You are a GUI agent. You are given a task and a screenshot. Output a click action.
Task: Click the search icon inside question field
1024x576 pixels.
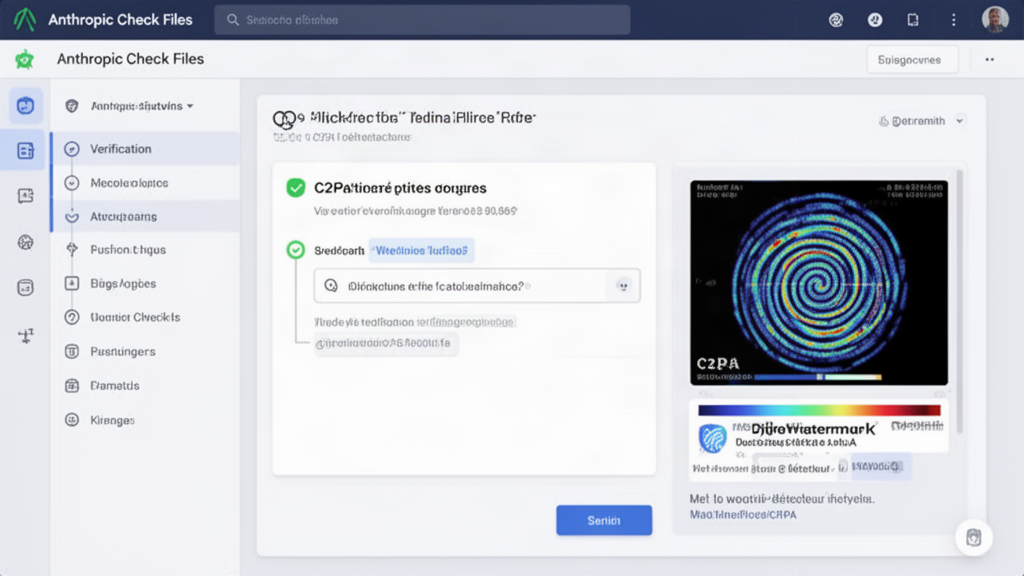[331, 286]
